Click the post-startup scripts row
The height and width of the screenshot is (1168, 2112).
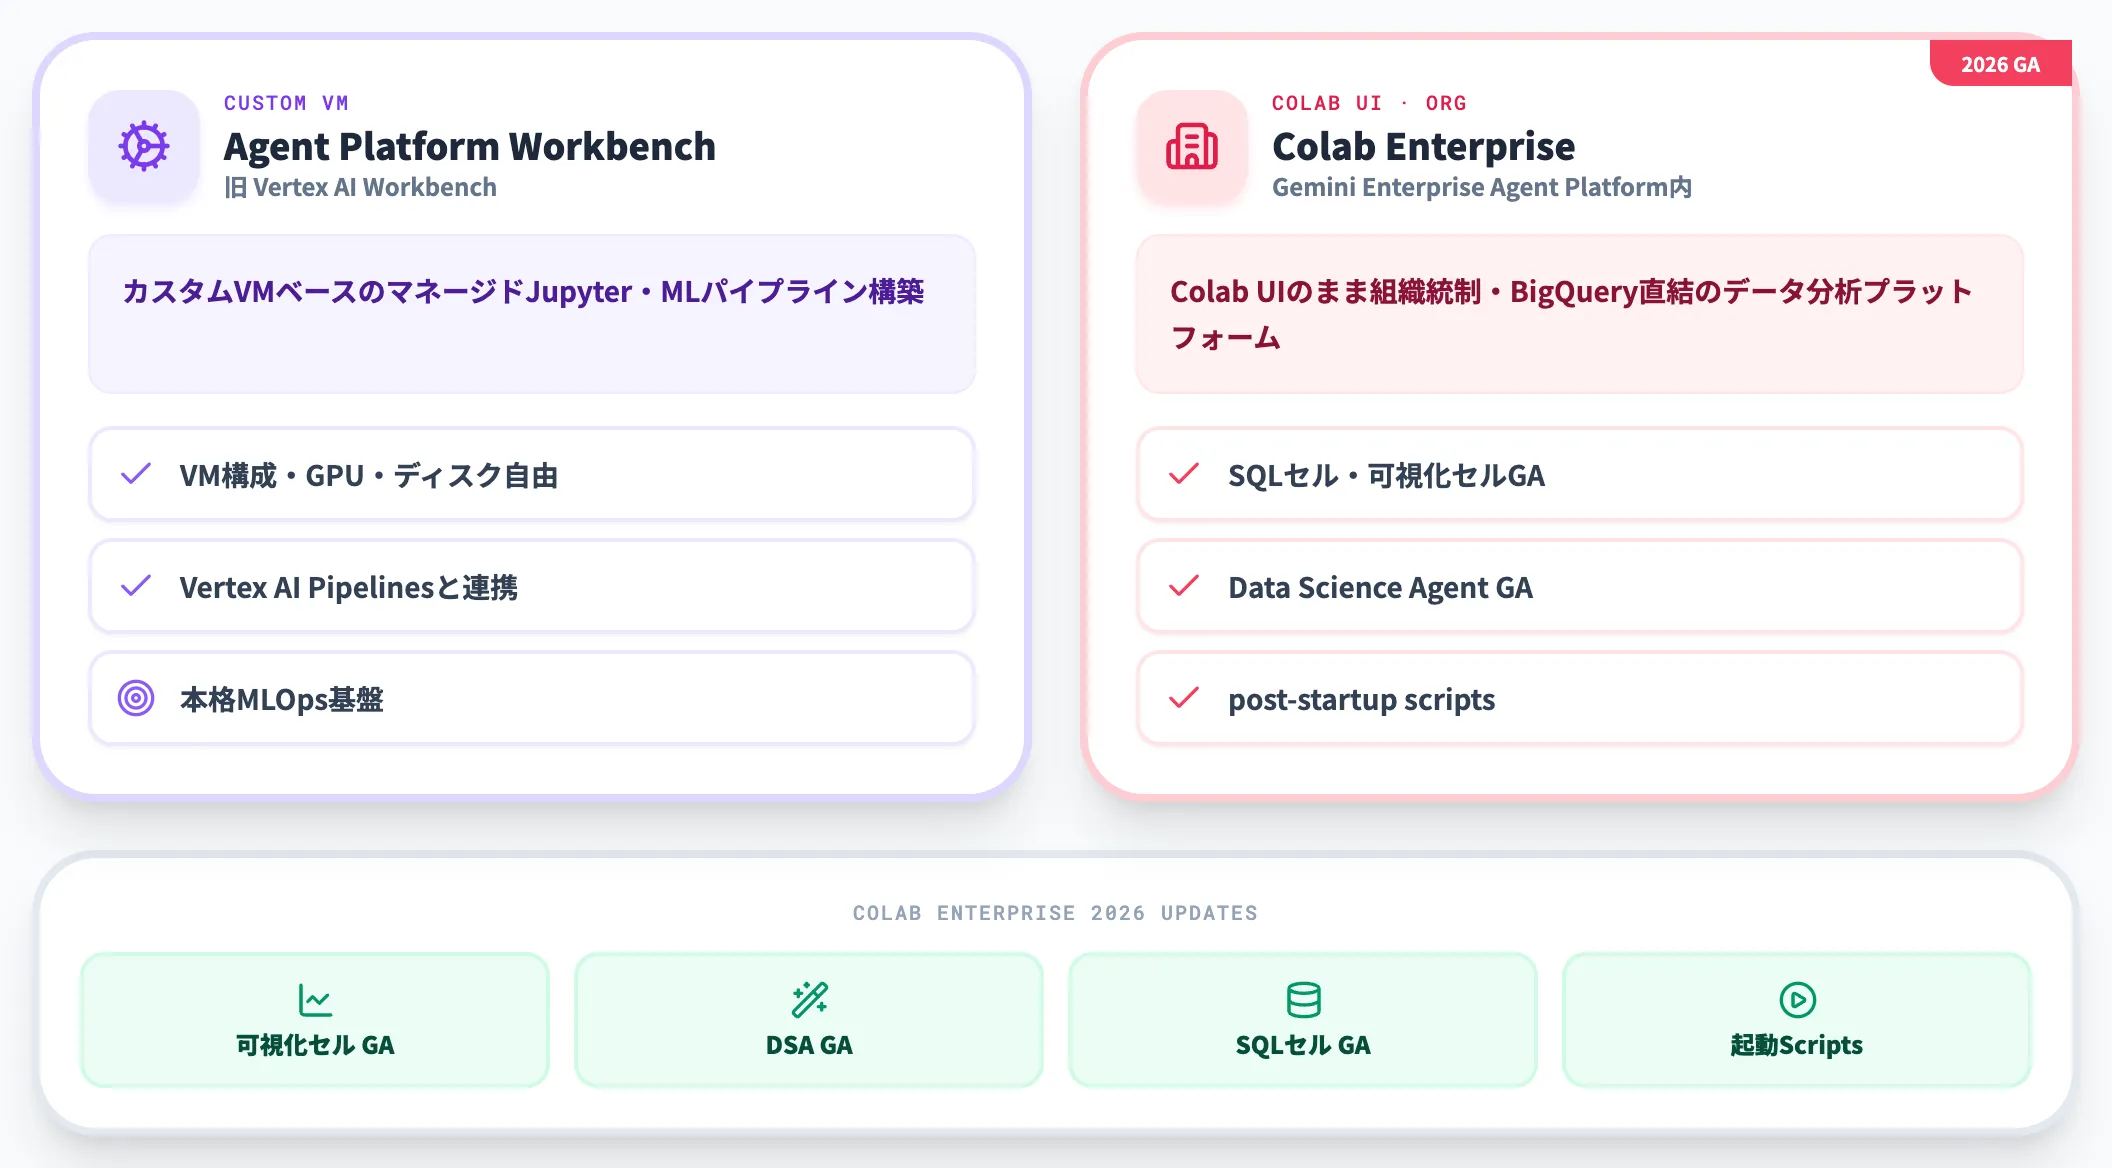coord(1580,698)
